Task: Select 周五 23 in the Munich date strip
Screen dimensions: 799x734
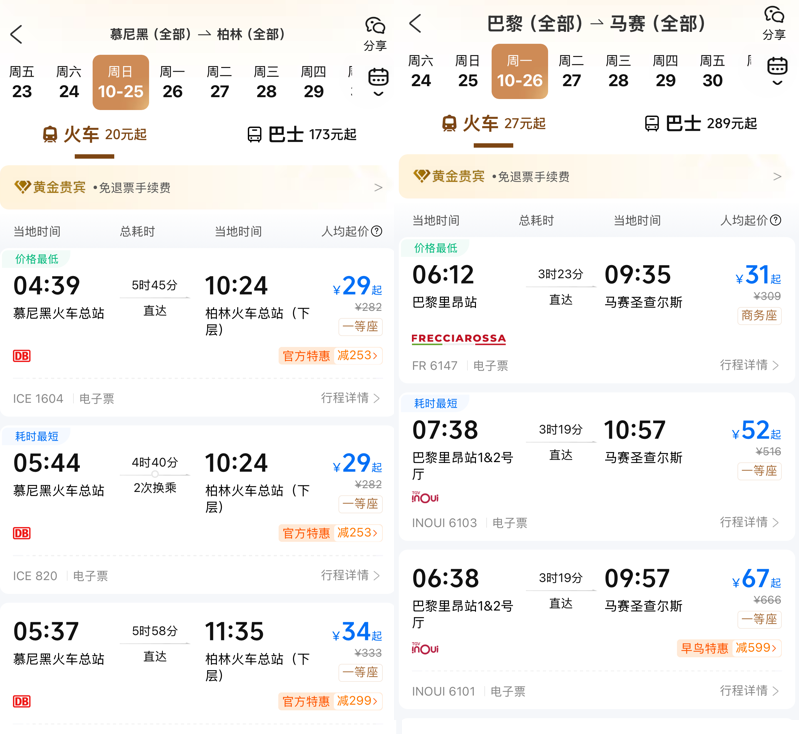Action: pos(22,82)
